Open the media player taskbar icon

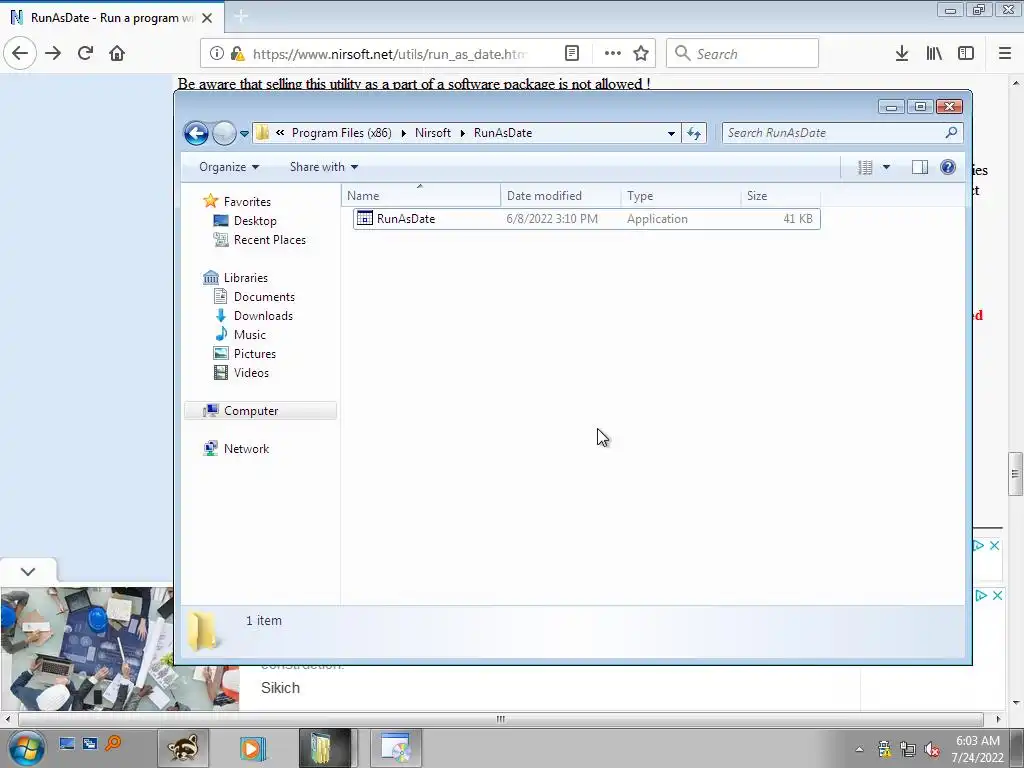pyautogui.click(x=253, y=748)
